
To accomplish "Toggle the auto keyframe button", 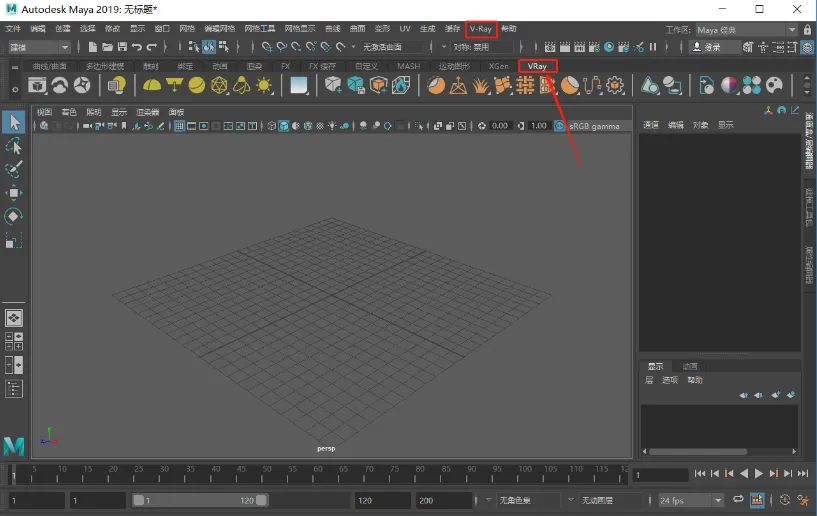I will pyautogui.click(x=785, y=499).
